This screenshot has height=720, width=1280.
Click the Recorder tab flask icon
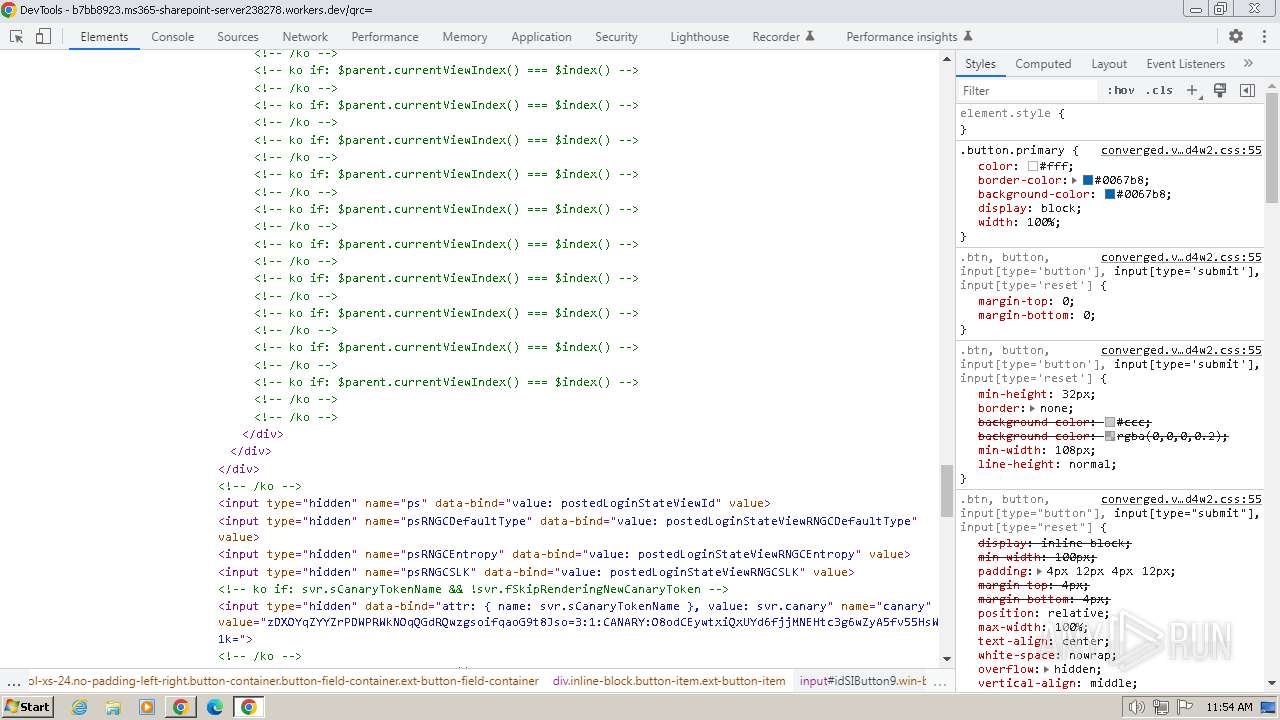pyautogui.click(x=810, y=36)
